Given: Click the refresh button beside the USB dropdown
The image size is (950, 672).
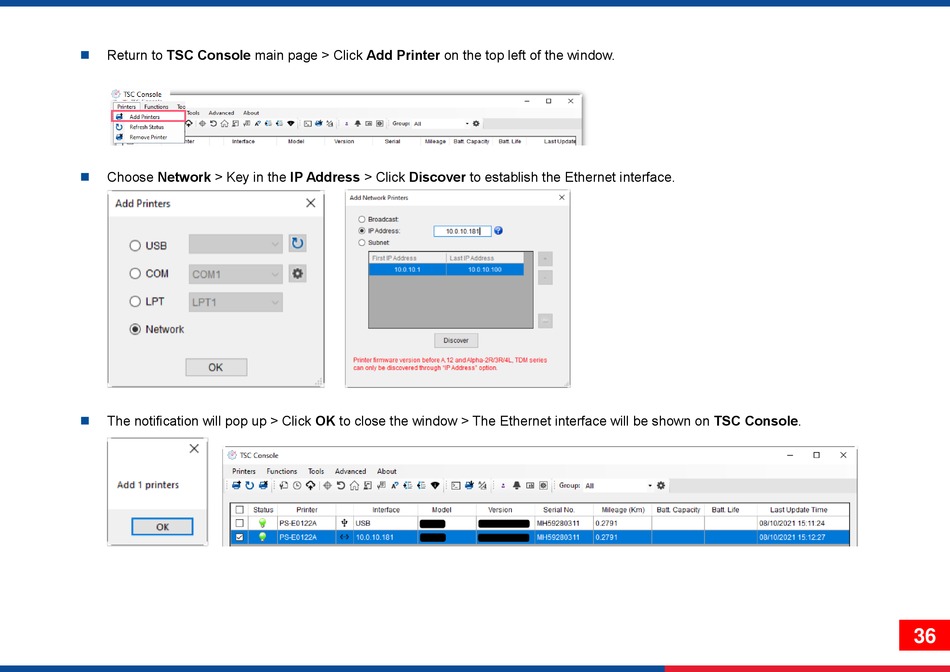Looking at the screenshot, I should coord(297,244).
